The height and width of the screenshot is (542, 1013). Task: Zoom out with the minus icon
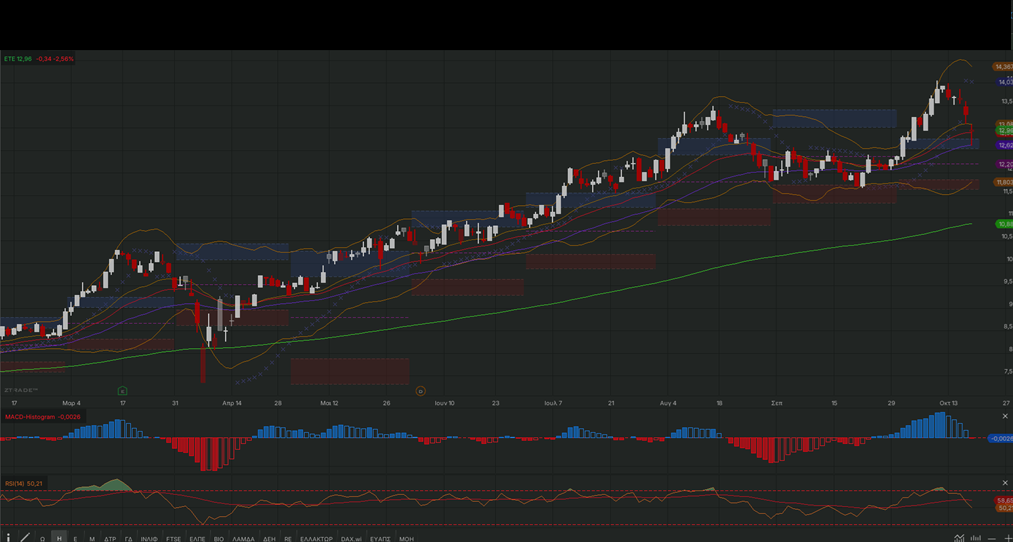[992, 538]
